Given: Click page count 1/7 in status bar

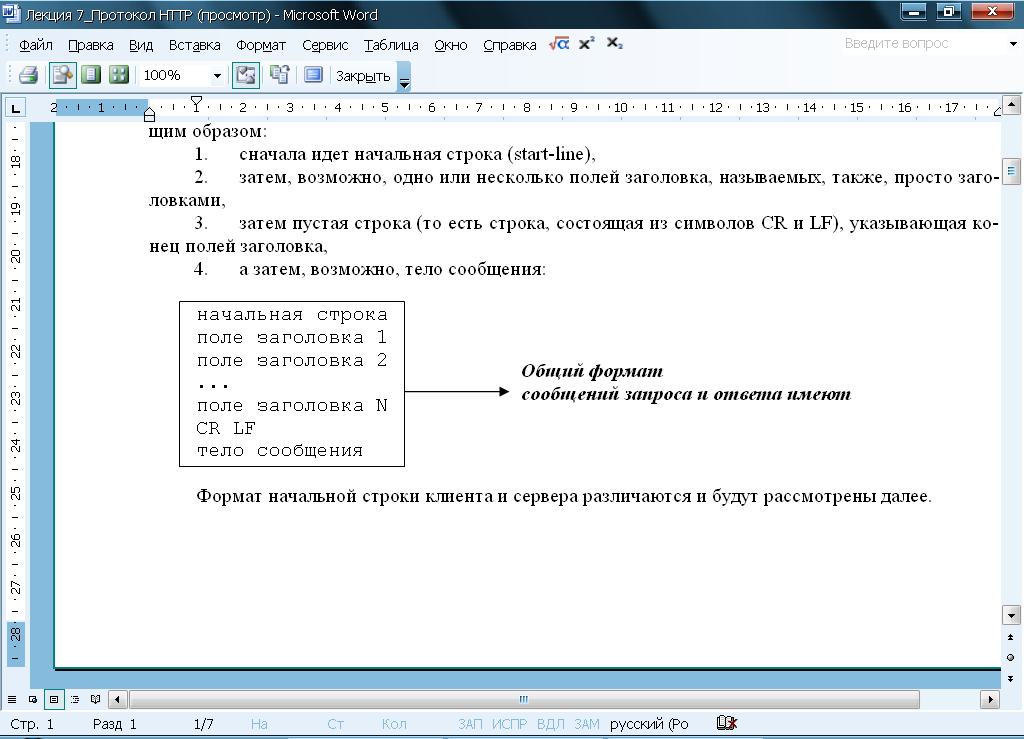Looking at the screenshot, I should coord(204,724).
